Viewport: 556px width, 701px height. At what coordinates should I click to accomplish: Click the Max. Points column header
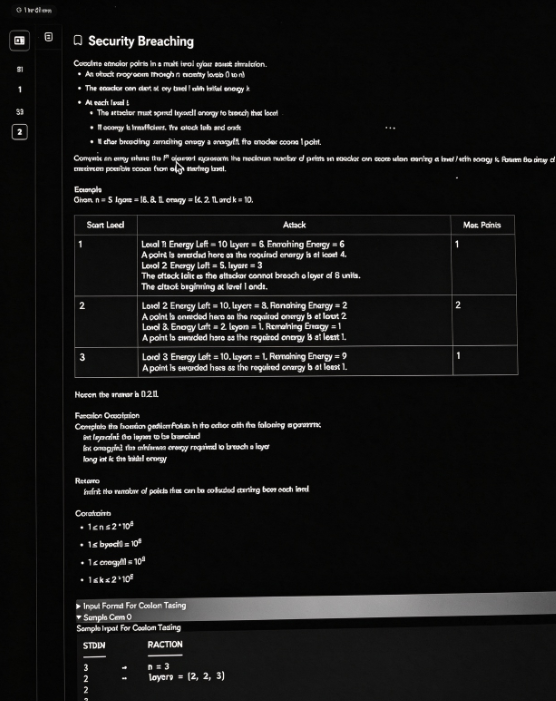click(482, 225)
